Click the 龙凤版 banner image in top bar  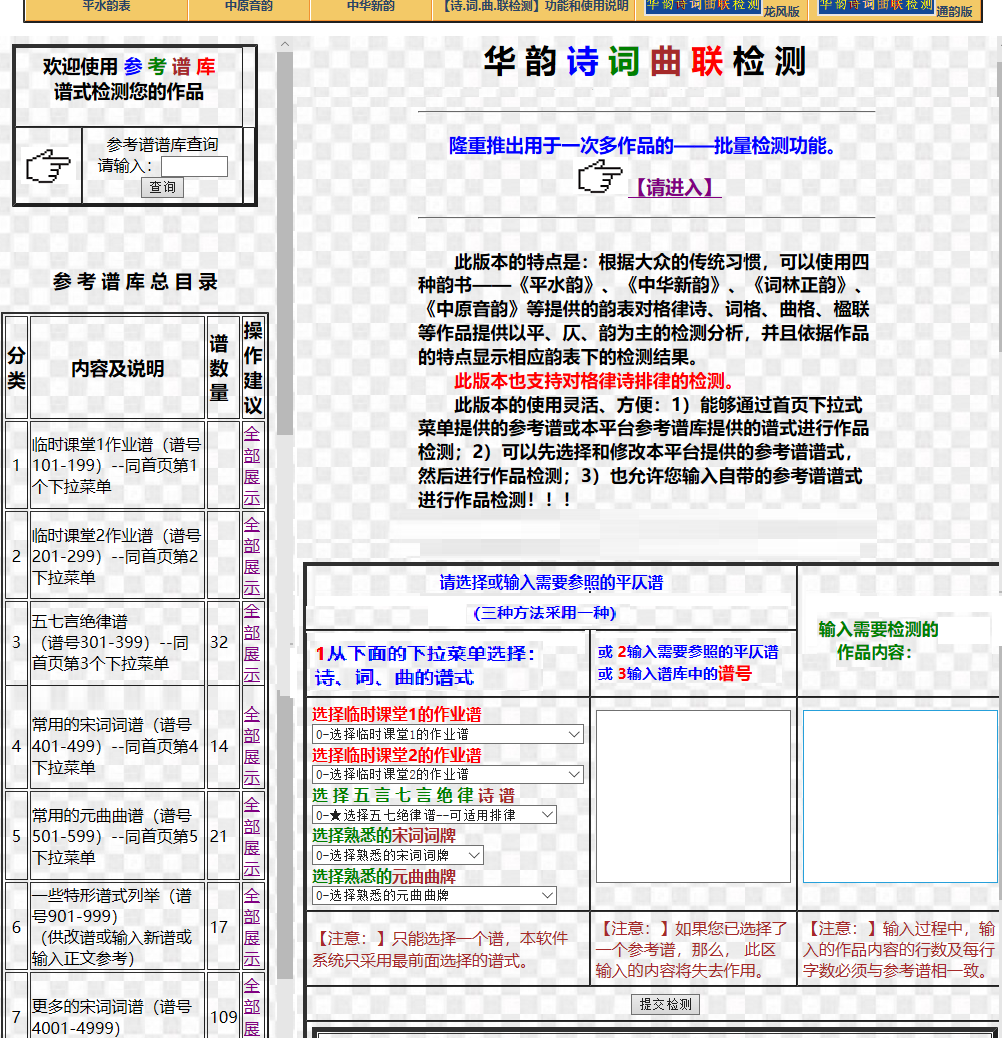(703, 6)
